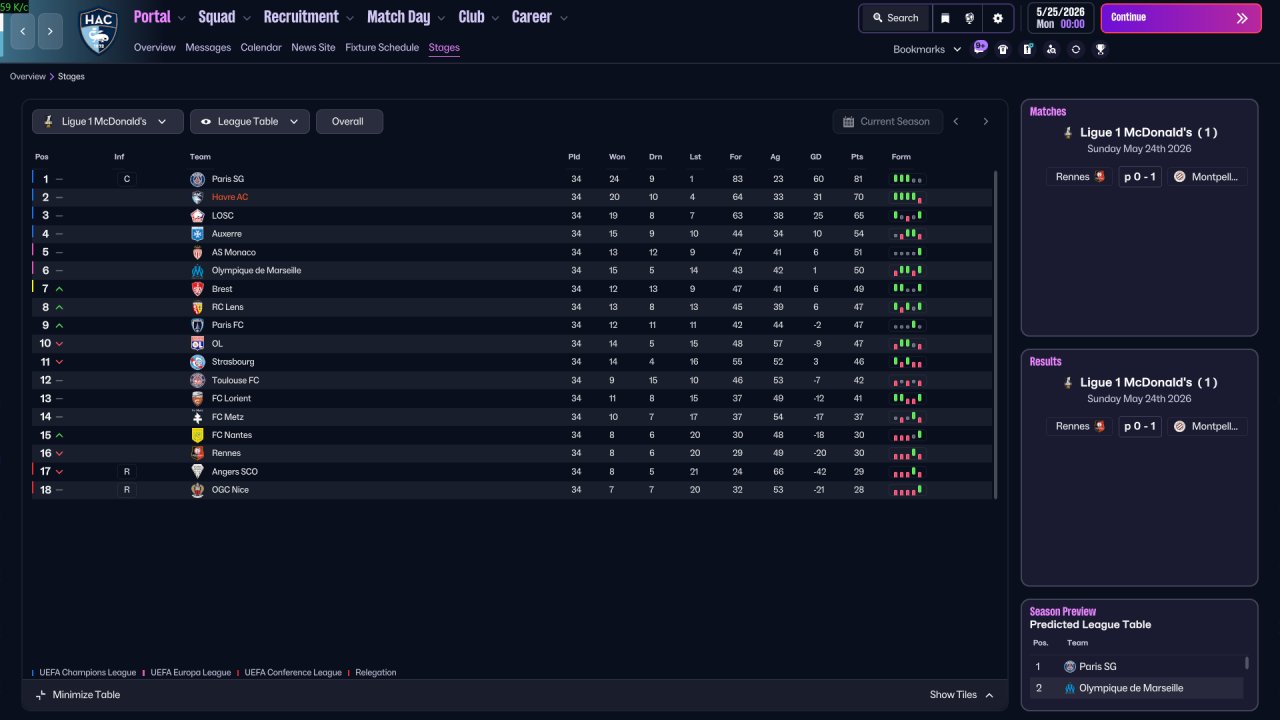Click Paris SG crest in league table
Viewport: 1280px width, 720px height.
click(198, 179)
